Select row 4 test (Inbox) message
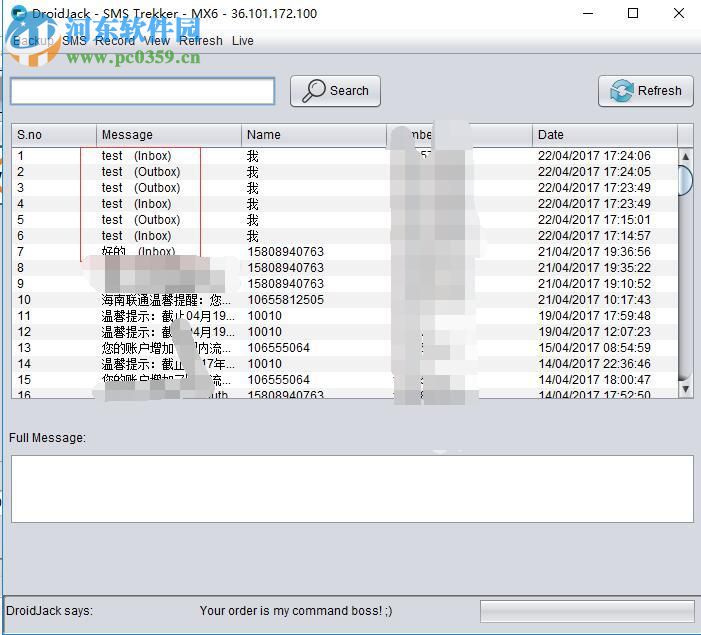 click(136, 204)
